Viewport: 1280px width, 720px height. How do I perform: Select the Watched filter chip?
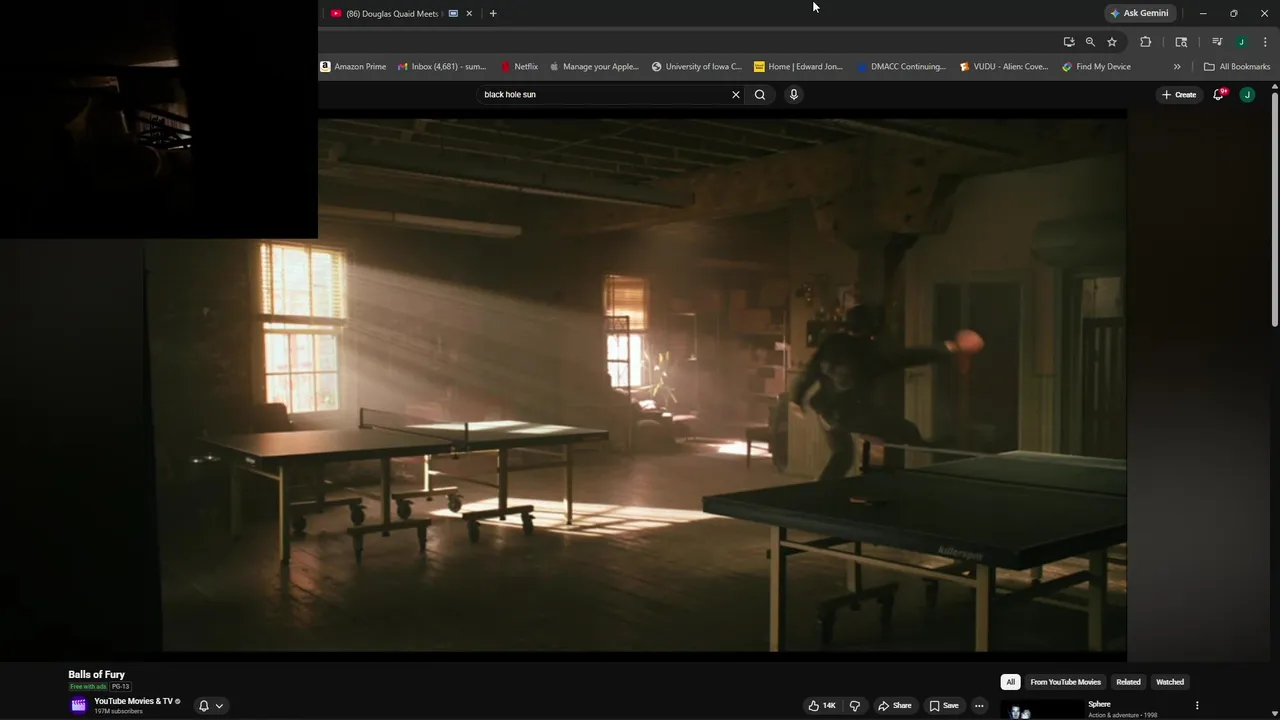(x=1170, y=682)
